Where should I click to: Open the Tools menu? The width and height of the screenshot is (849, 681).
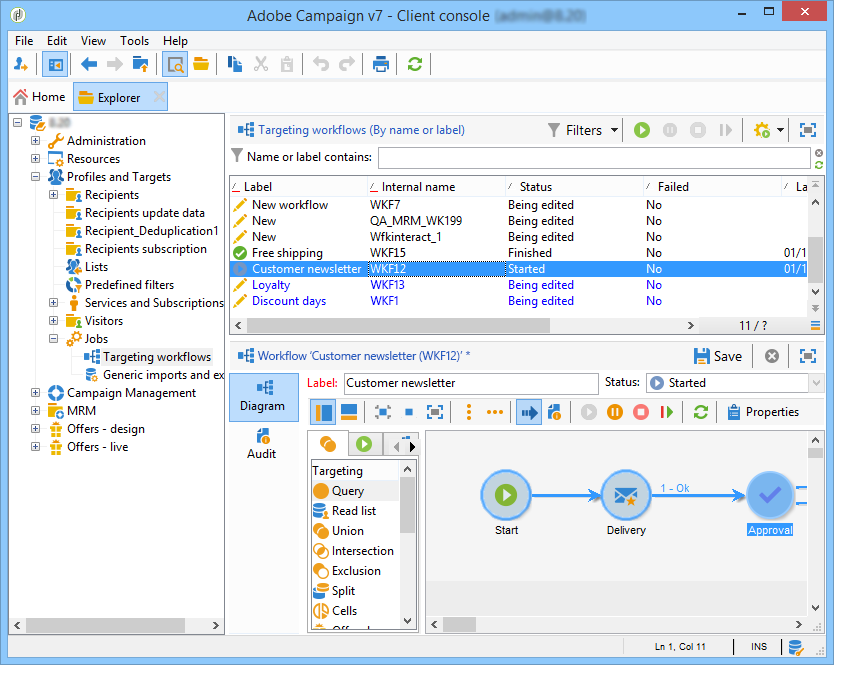136,41
